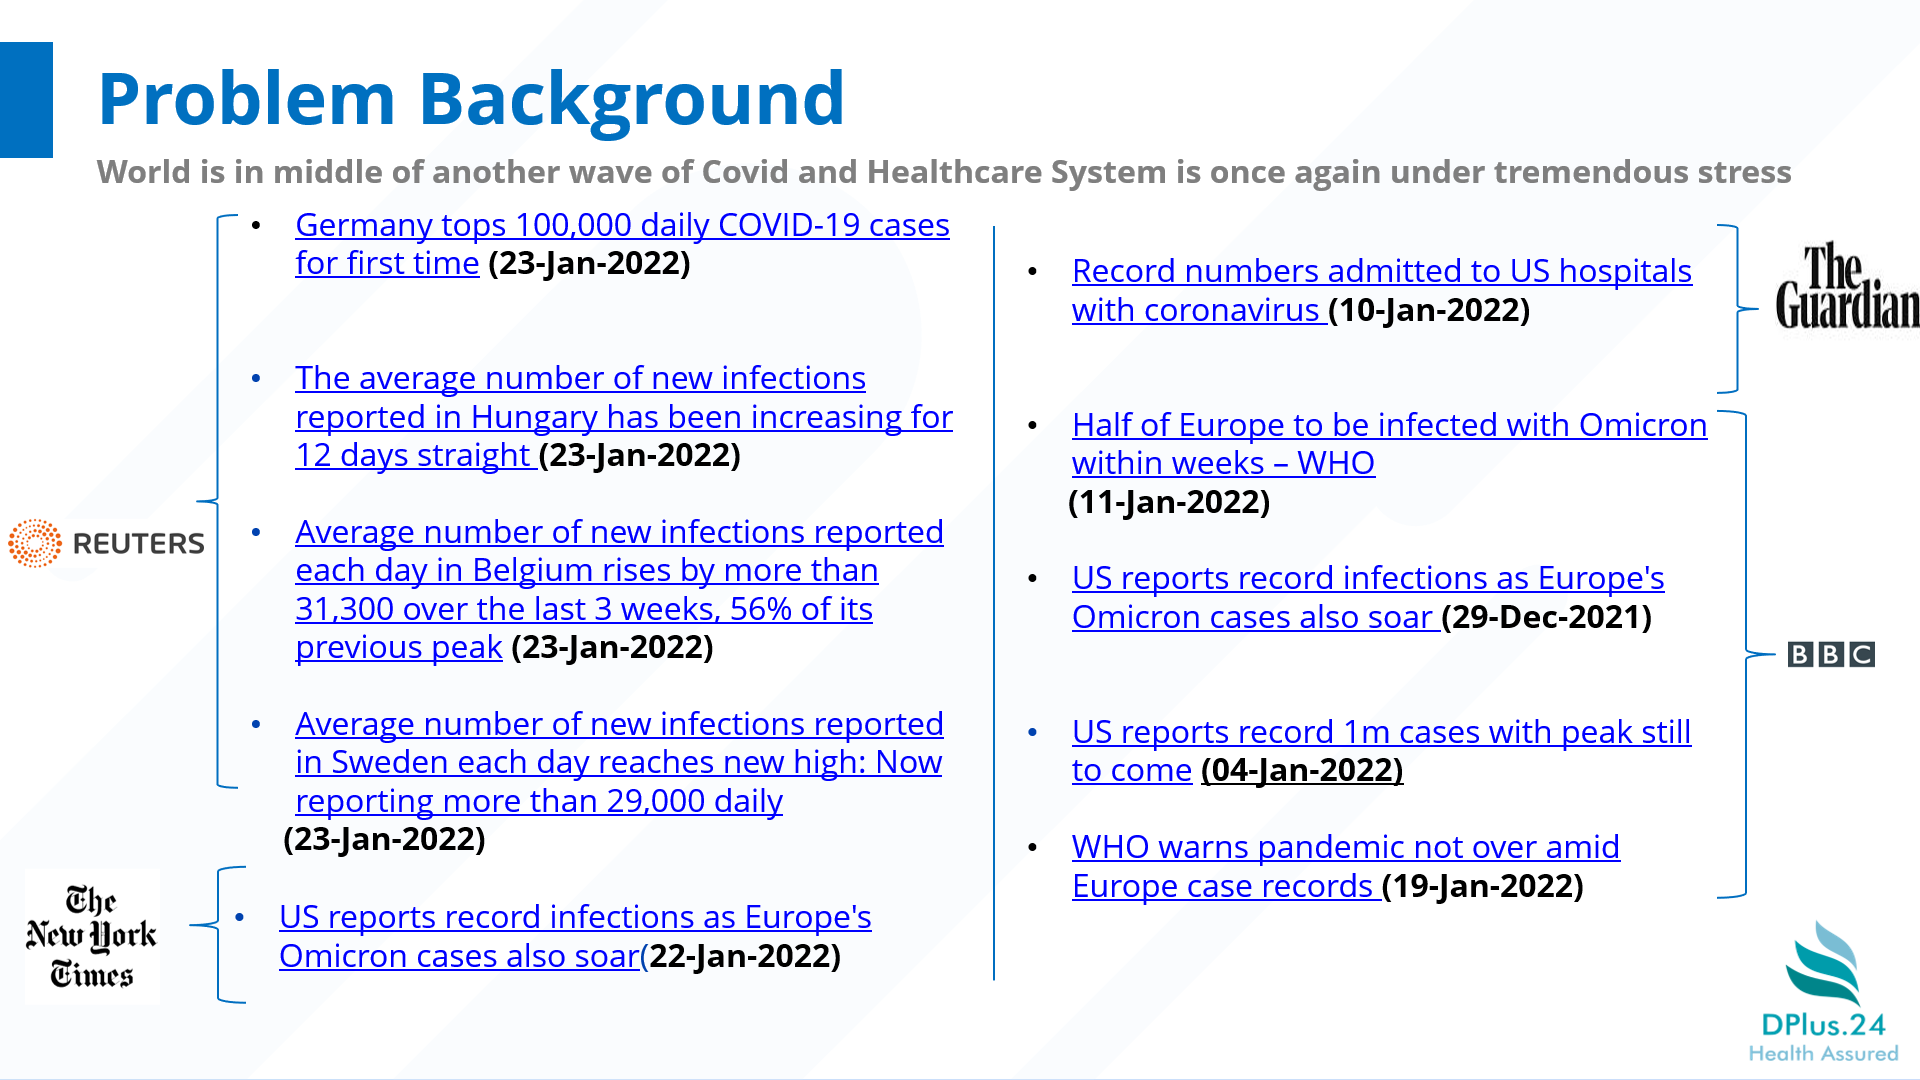Viewport: 1920px width, 1080px height.
Task: Click the BBC logo
Action: (x=1830, y=655)
